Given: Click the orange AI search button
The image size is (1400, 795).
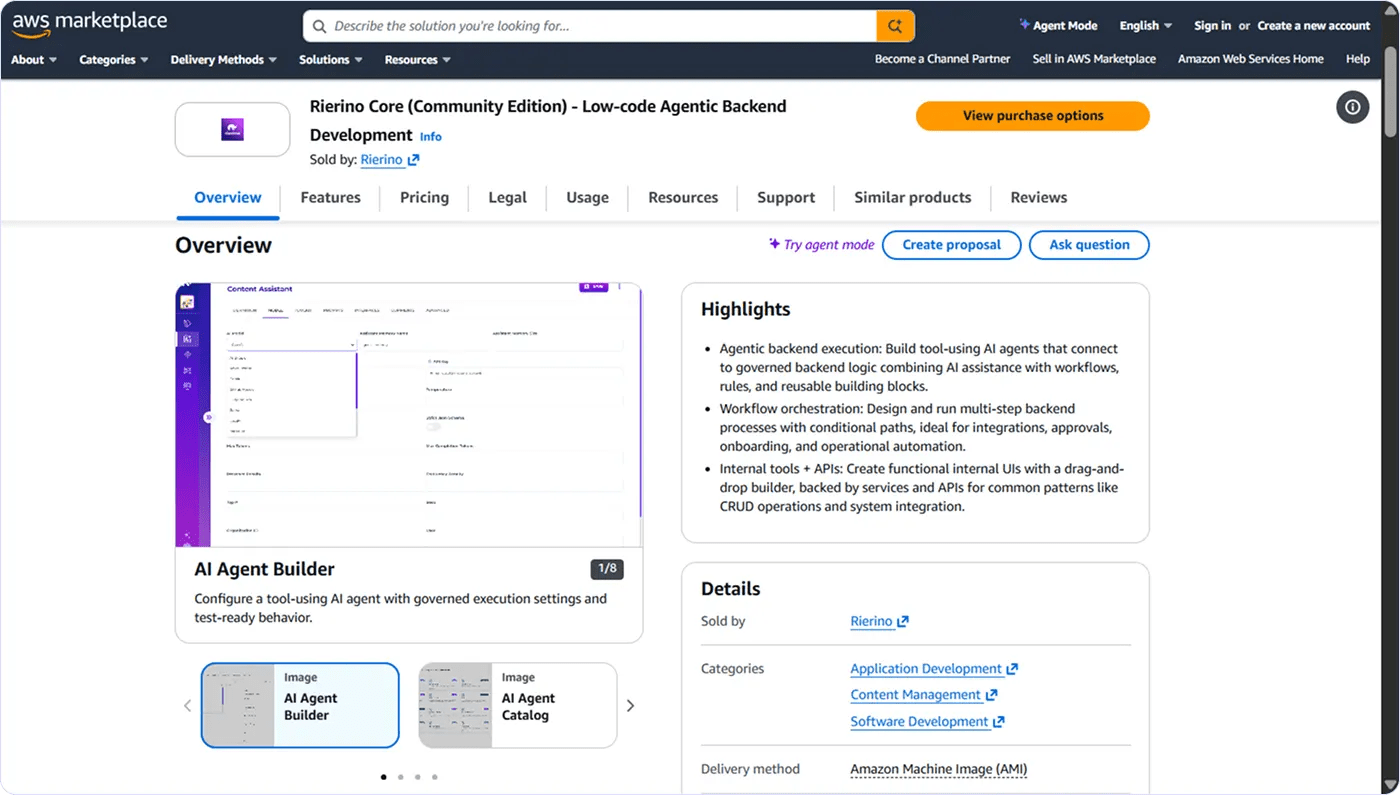Looking at the screenshot, I should coord(895,26).
